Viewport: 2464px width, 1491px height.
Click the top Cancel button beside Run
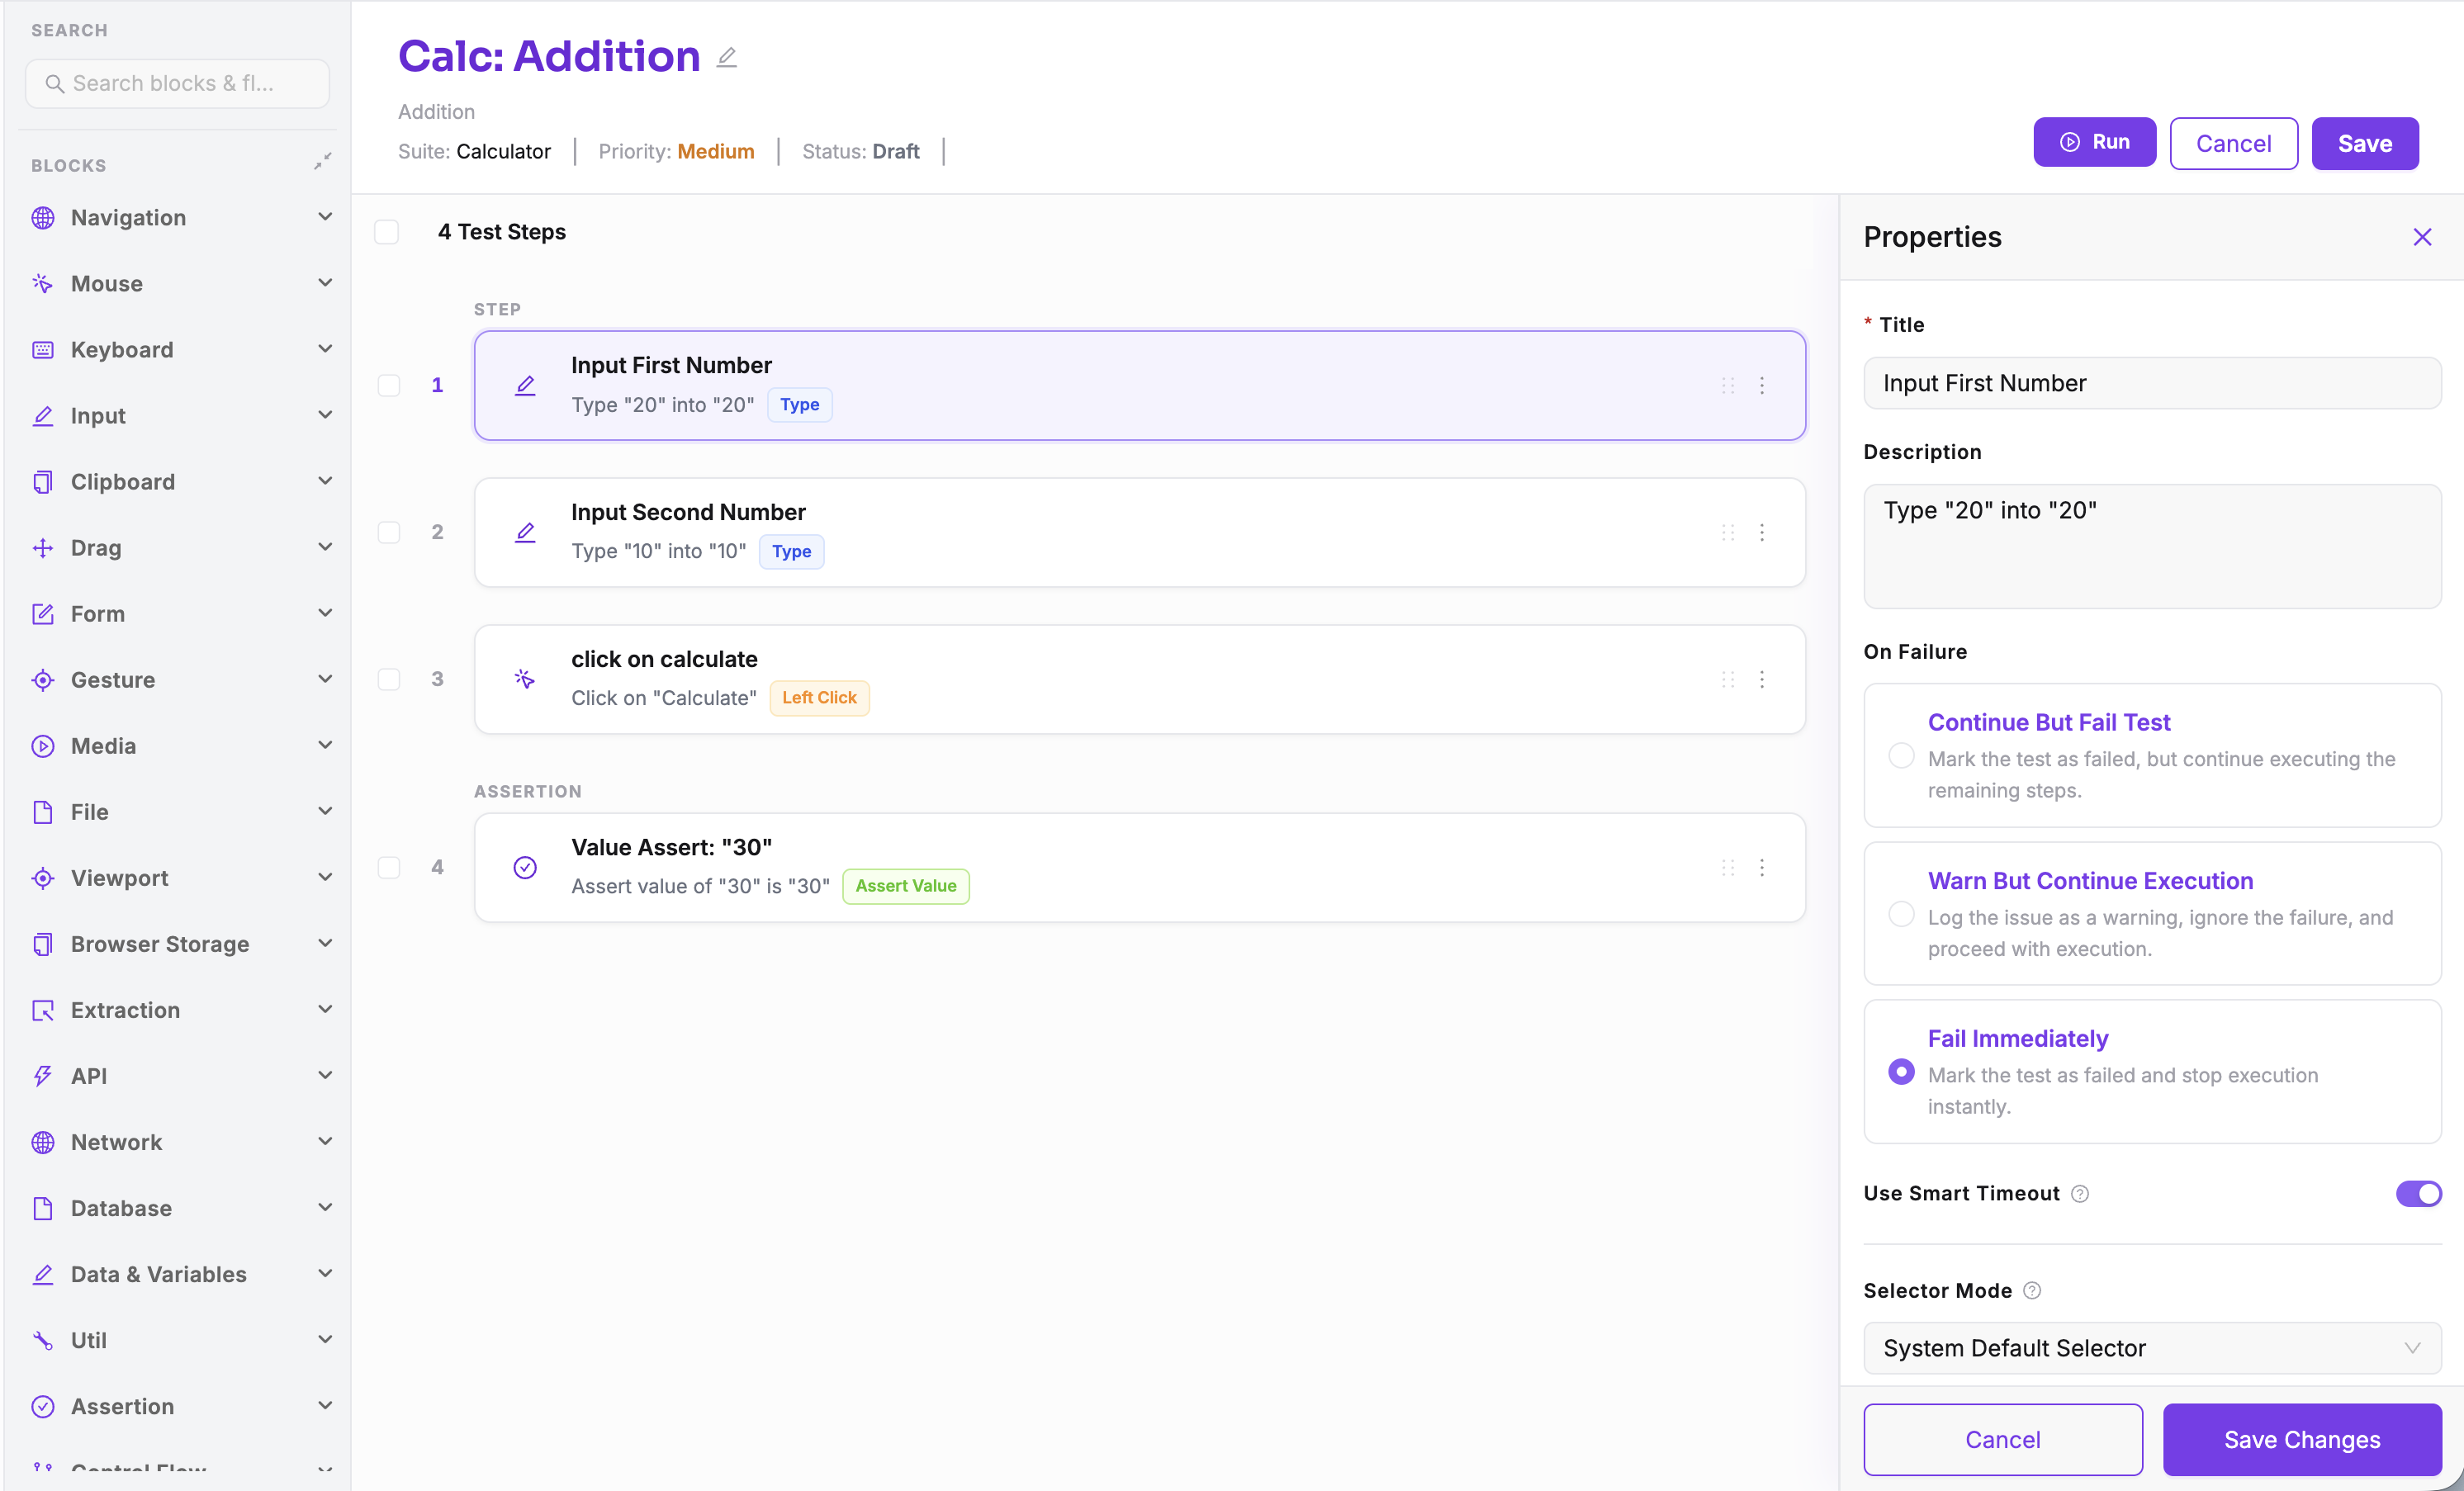(2233, 144)
